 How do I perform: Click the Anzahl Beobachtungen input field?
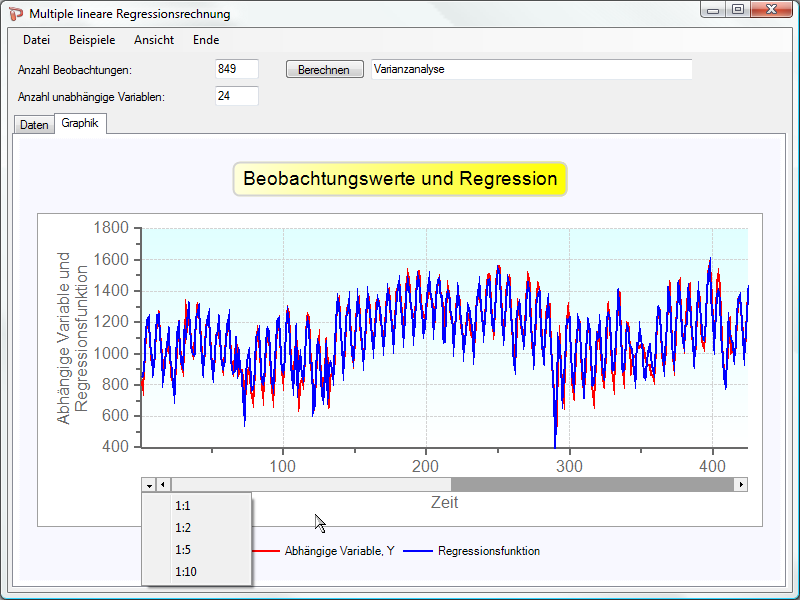236,69
